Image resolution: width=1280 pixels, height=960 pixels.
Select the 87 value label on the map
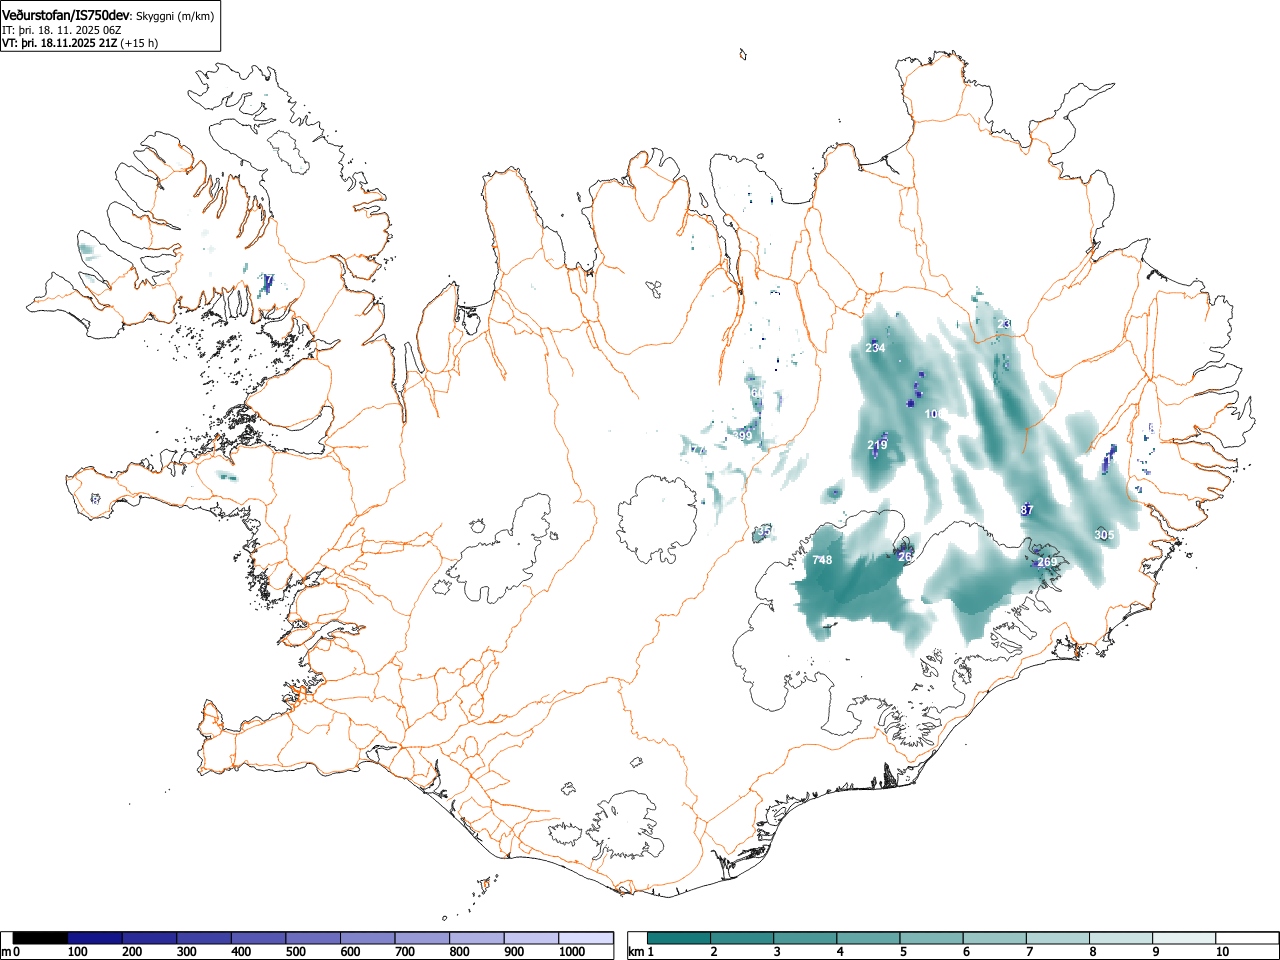point(1027,510)
